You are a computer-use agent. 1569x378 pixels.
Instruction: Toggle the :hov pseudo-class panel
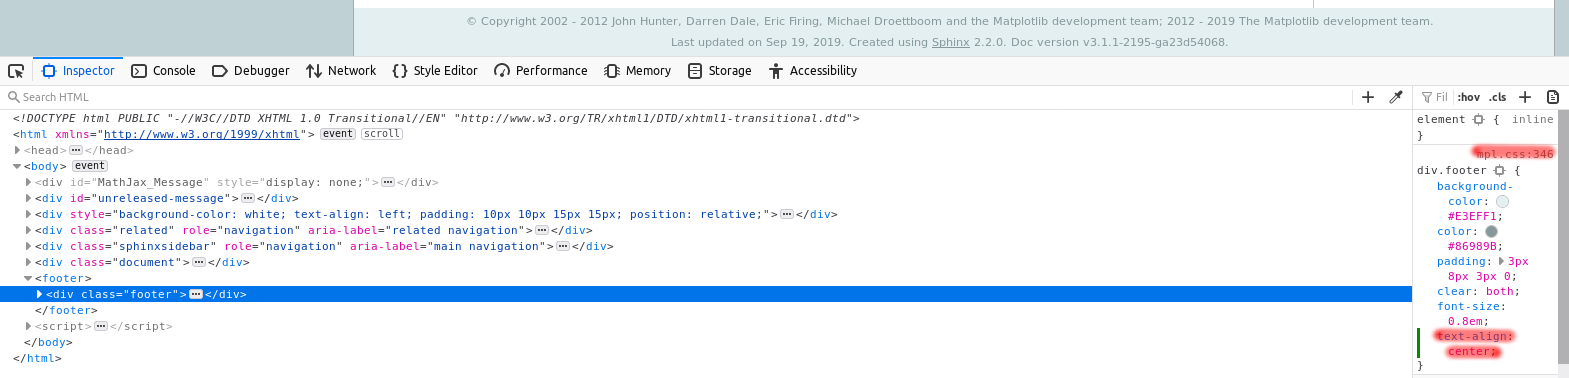click(x=1468, y=97)
